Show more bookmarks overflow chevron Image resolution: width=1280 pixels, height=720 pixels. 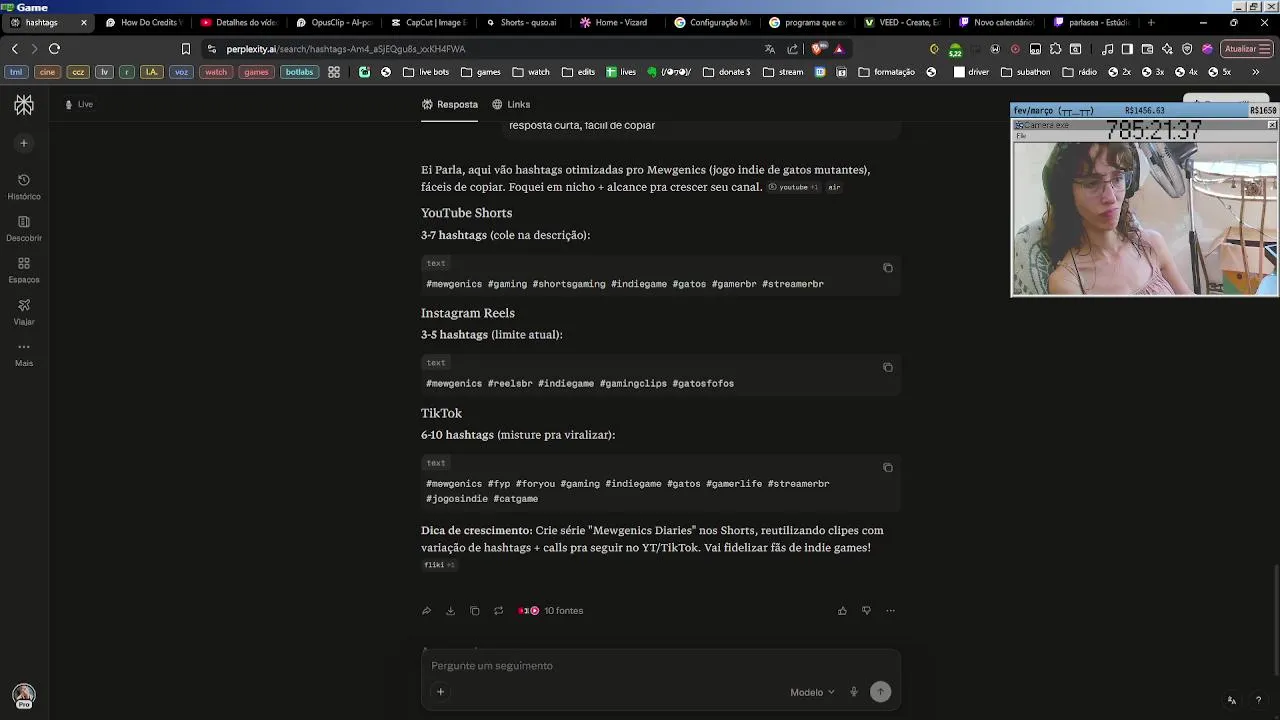tap(1256, 72)
